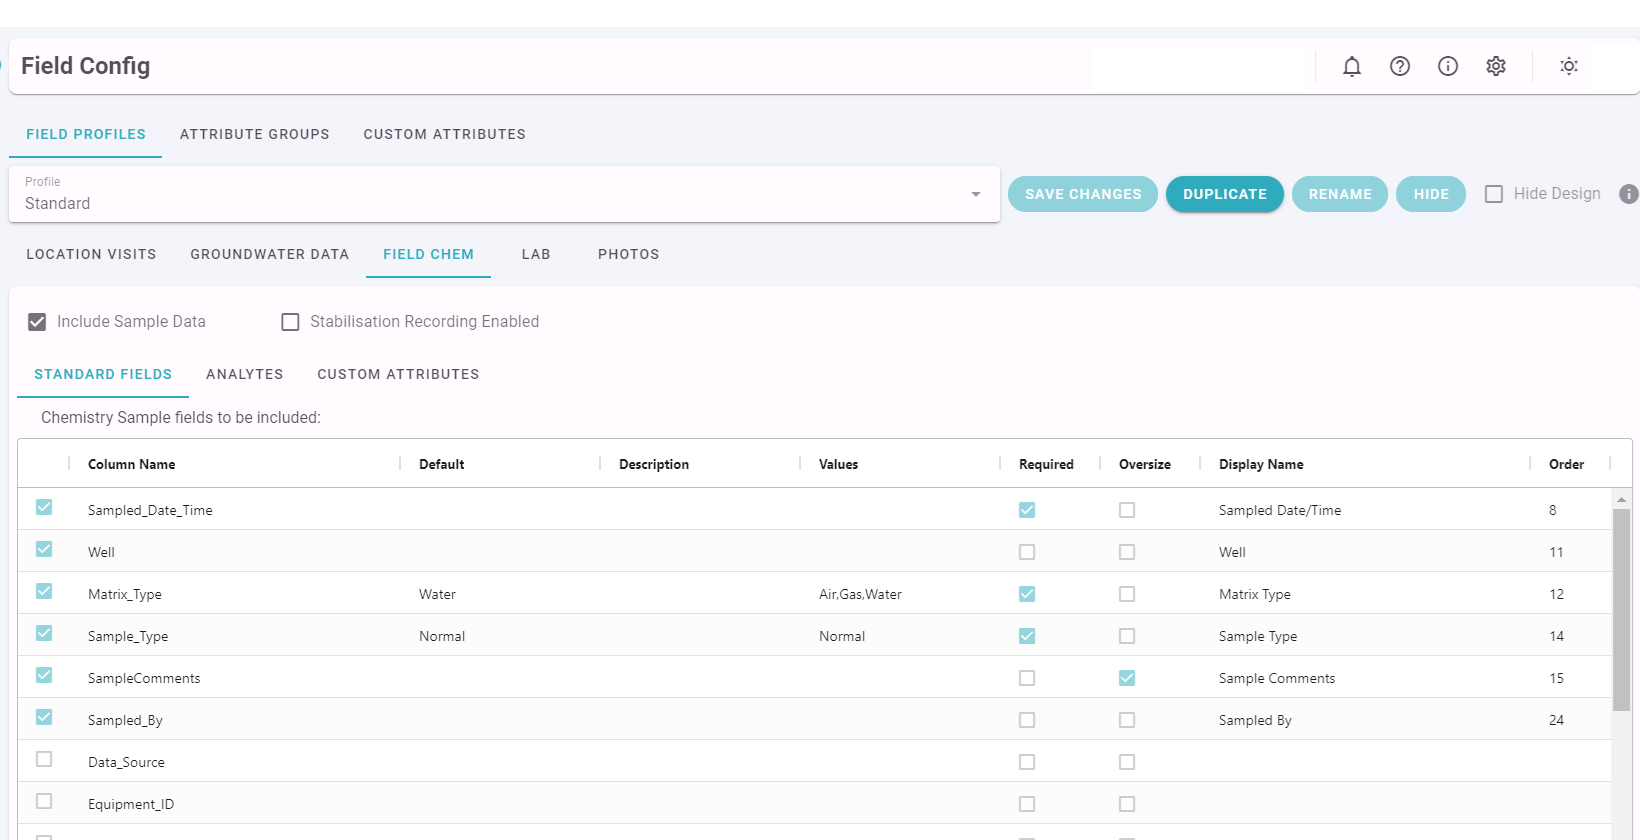
Task: Click the scroll-up arrow of the table
Action: coord(1622,499)
